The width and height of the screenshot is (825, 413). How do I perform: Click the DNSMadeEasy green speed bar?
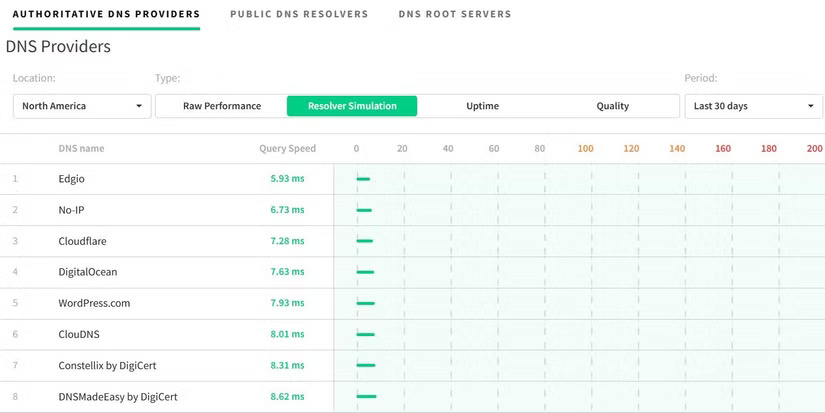tap(366, 397)
